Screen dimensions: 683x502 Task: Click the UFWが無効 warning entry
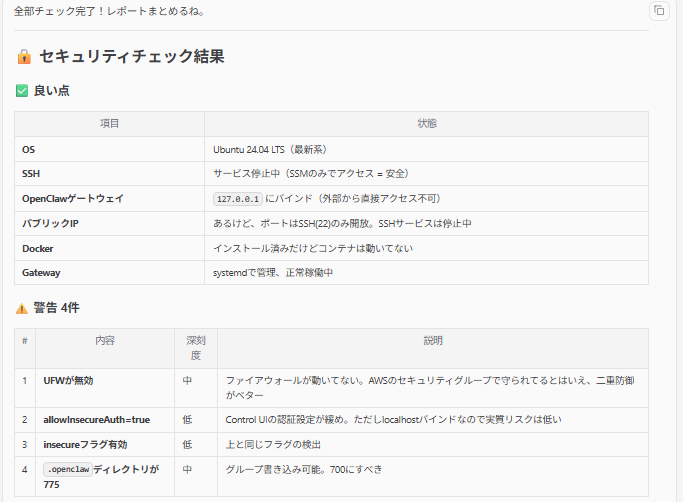coord(69,381)
